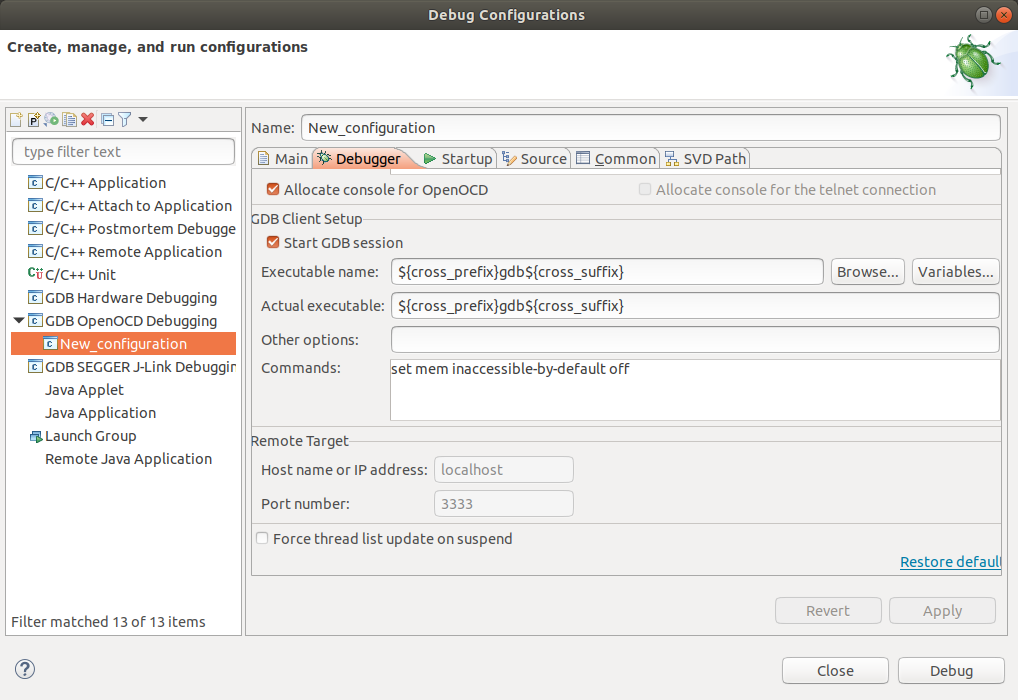
Task: Click the C/C++ Attach to Application icon
Action: pos(35,205)
